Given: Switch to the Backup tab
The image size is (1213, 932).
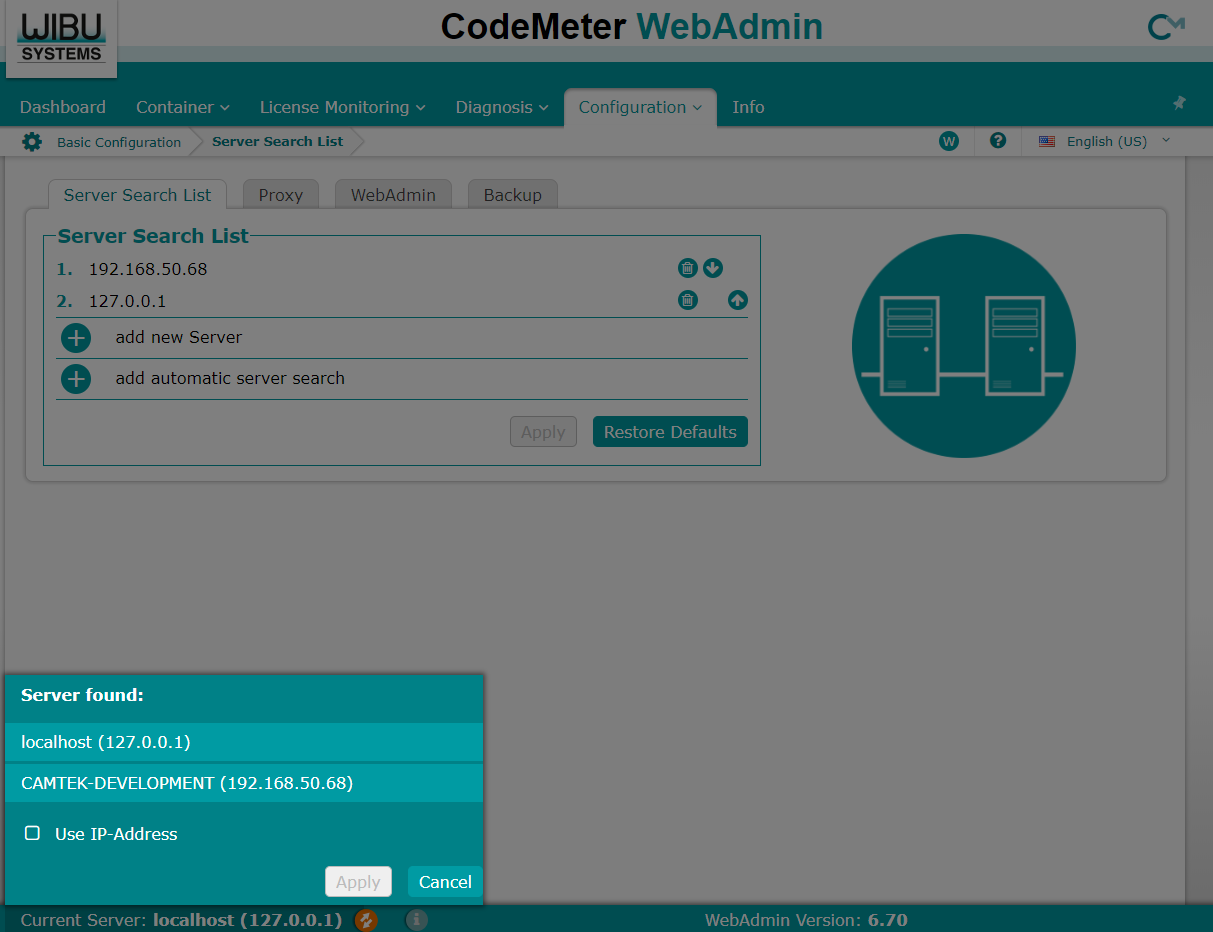Looking at the screenshot, I should click(513, 195).
